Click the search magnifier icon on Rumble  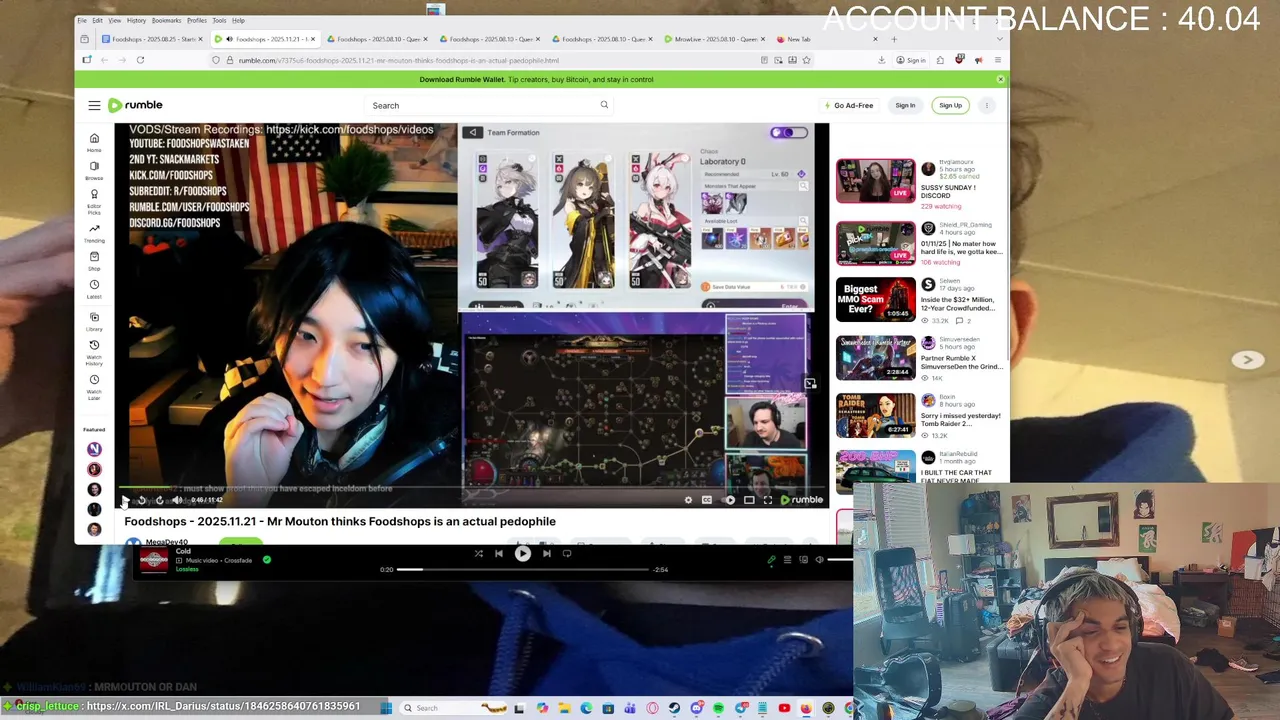(x=604, y=105)
